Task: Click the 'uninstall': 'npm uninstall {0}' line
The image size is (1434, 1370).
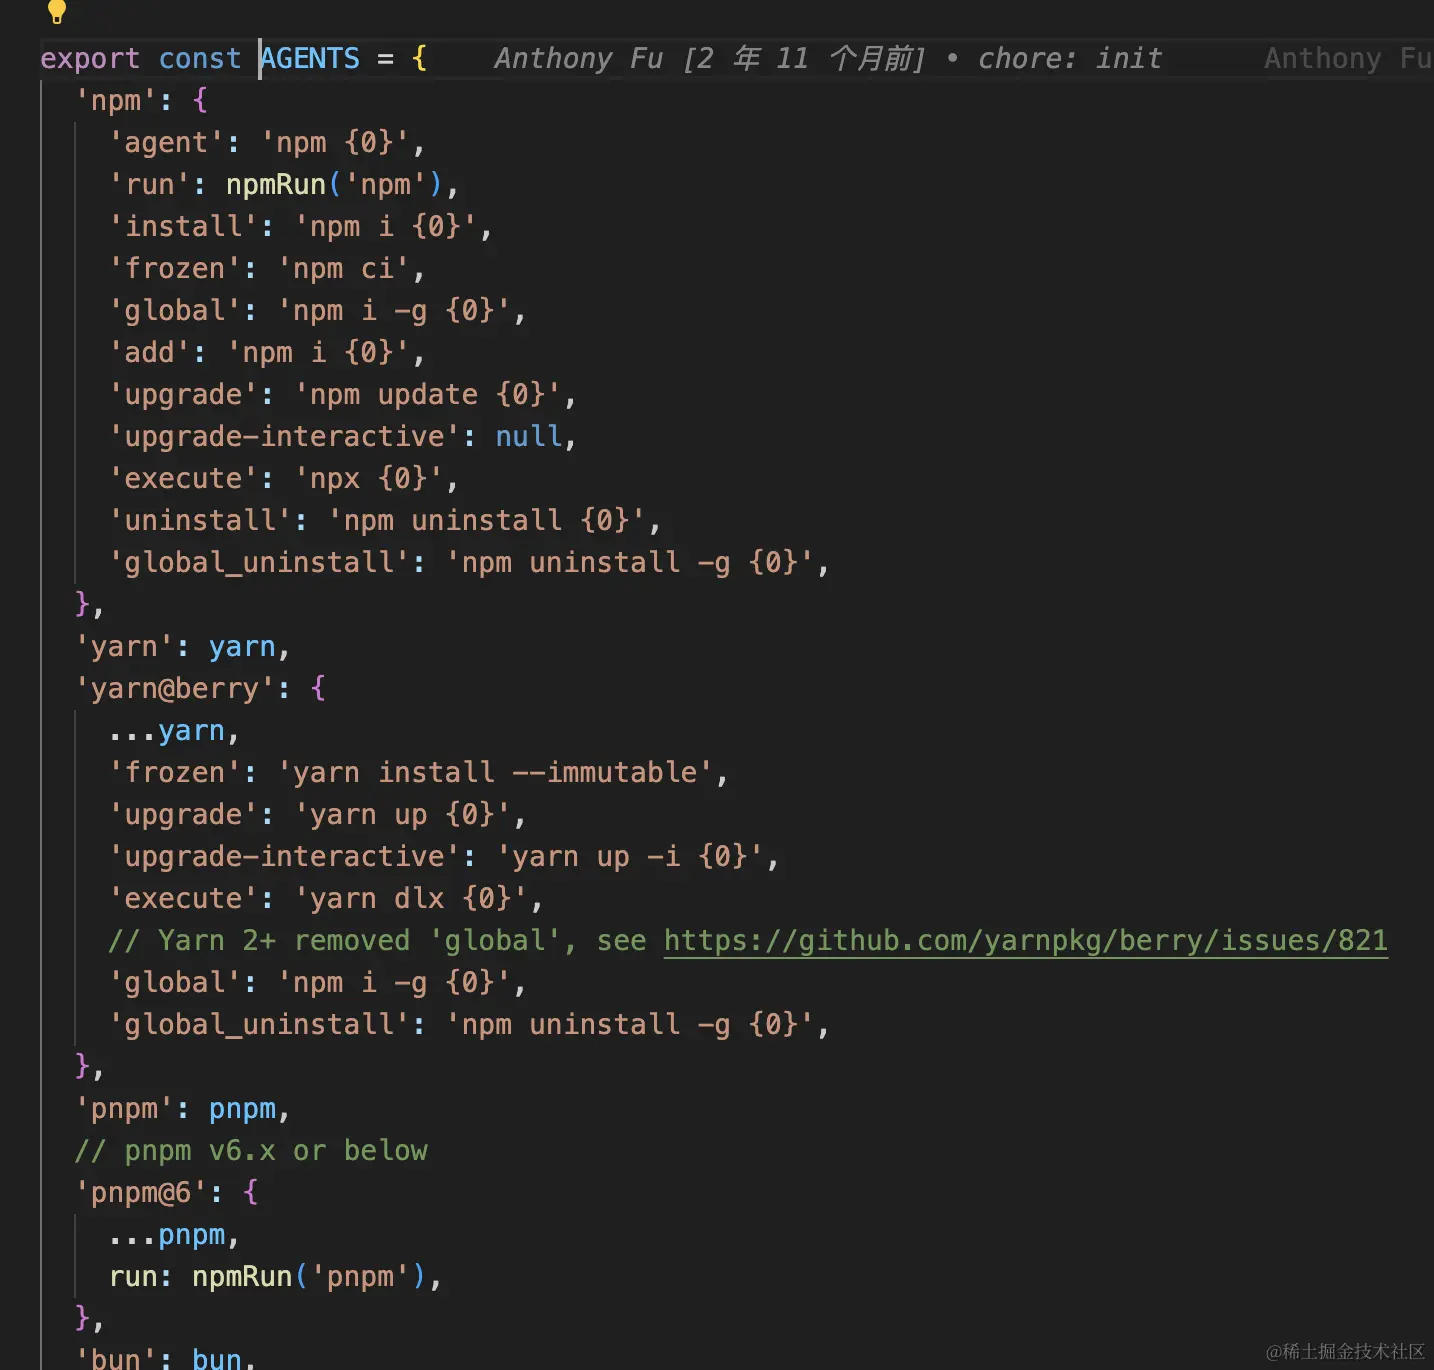Action: point(385,521)
